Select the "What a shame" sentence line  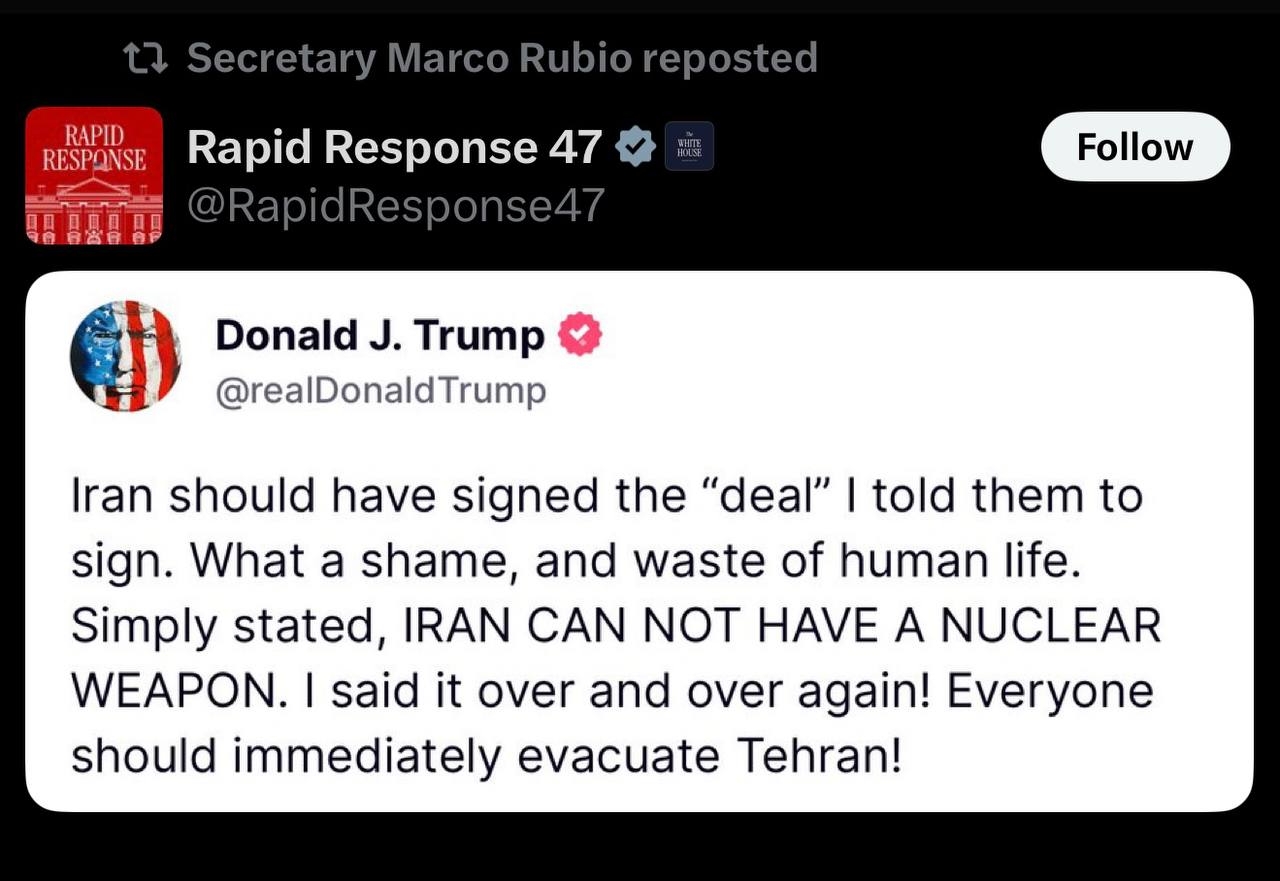[x=576, y=561]
